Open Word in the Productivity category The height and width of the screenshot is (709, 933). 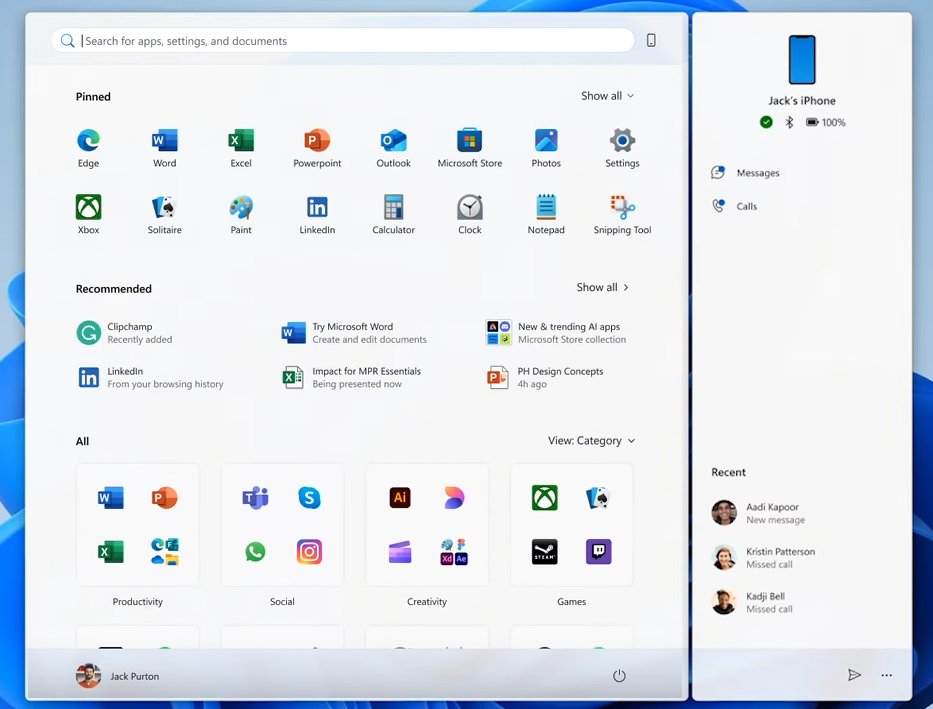[111, 497]
